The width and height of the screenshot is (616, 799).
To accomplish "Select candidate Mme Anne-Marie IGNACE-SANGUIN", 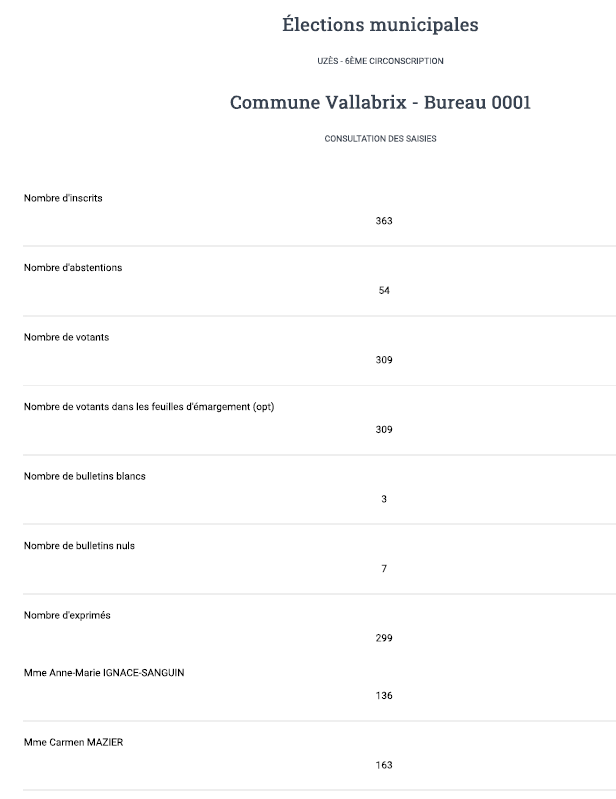I will tap(104, 673).
